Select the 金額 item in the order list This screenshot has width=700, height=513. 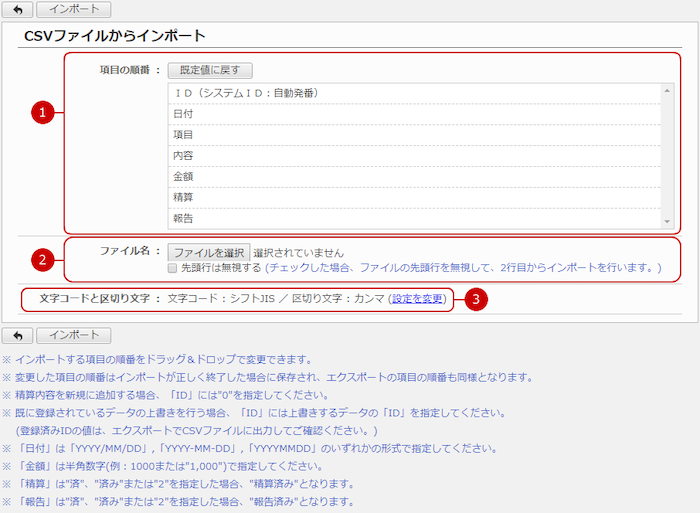click(x=184, y=177)
